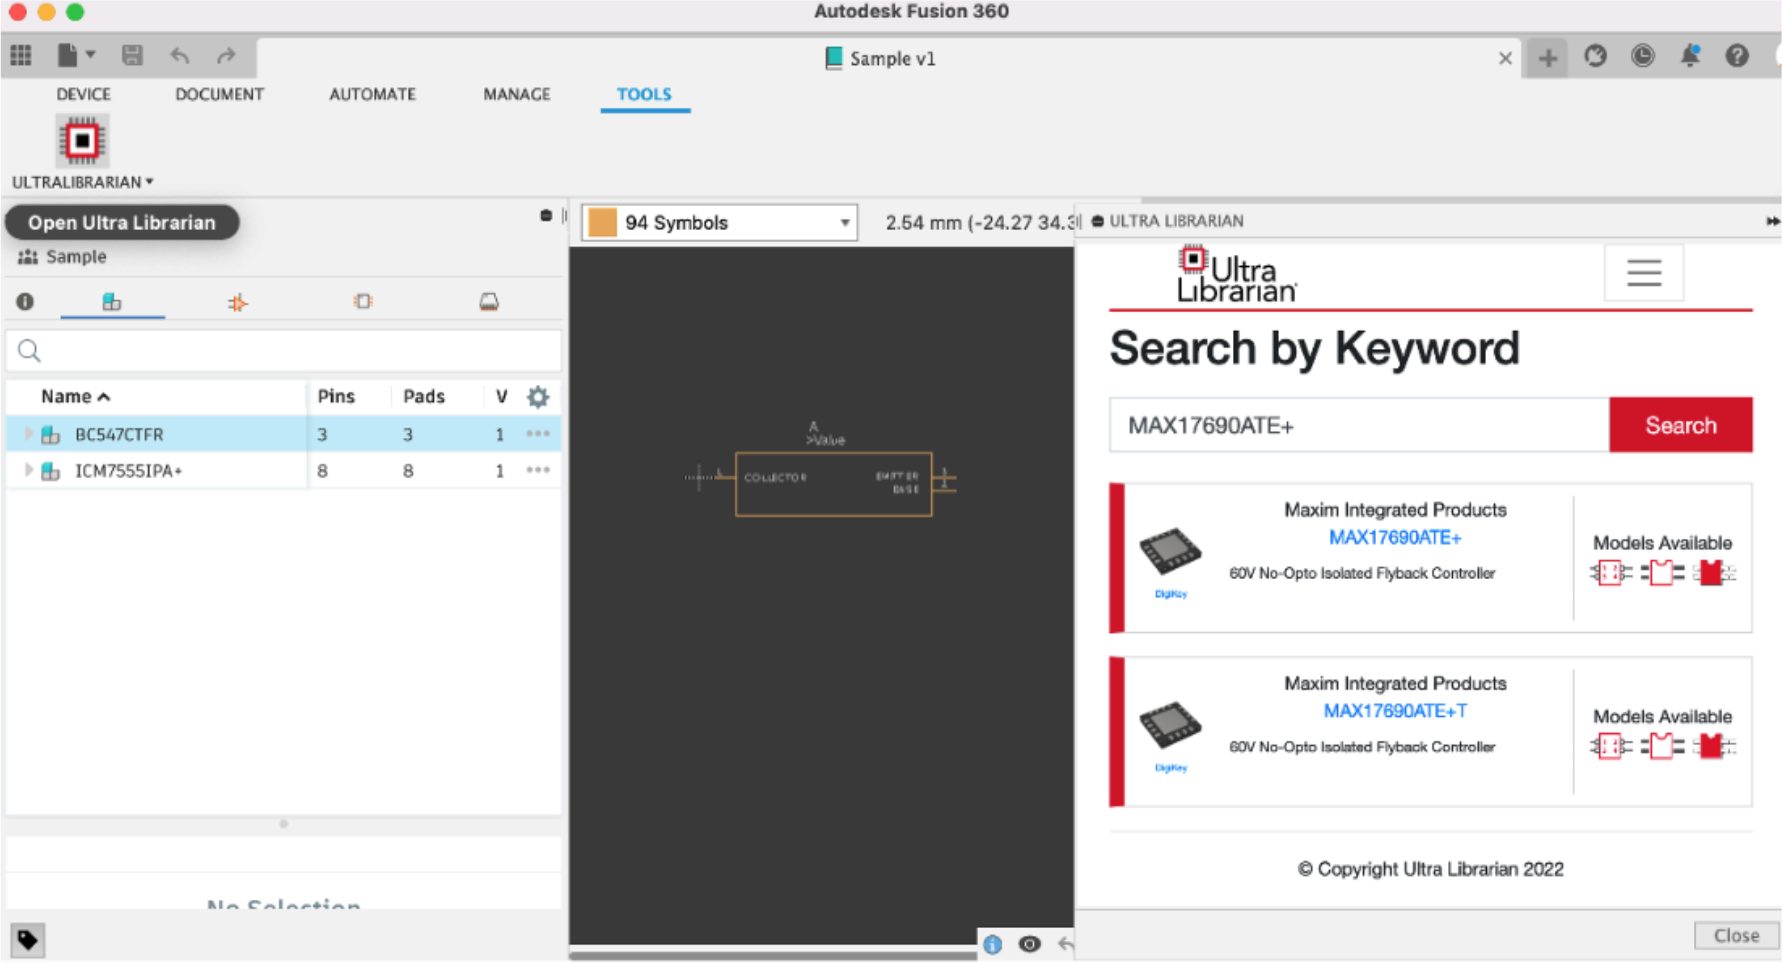Image resolution: width=1784 pixels, height=964 pixels.
Task: Show the 3D packages tab icon
Action: 489,301
